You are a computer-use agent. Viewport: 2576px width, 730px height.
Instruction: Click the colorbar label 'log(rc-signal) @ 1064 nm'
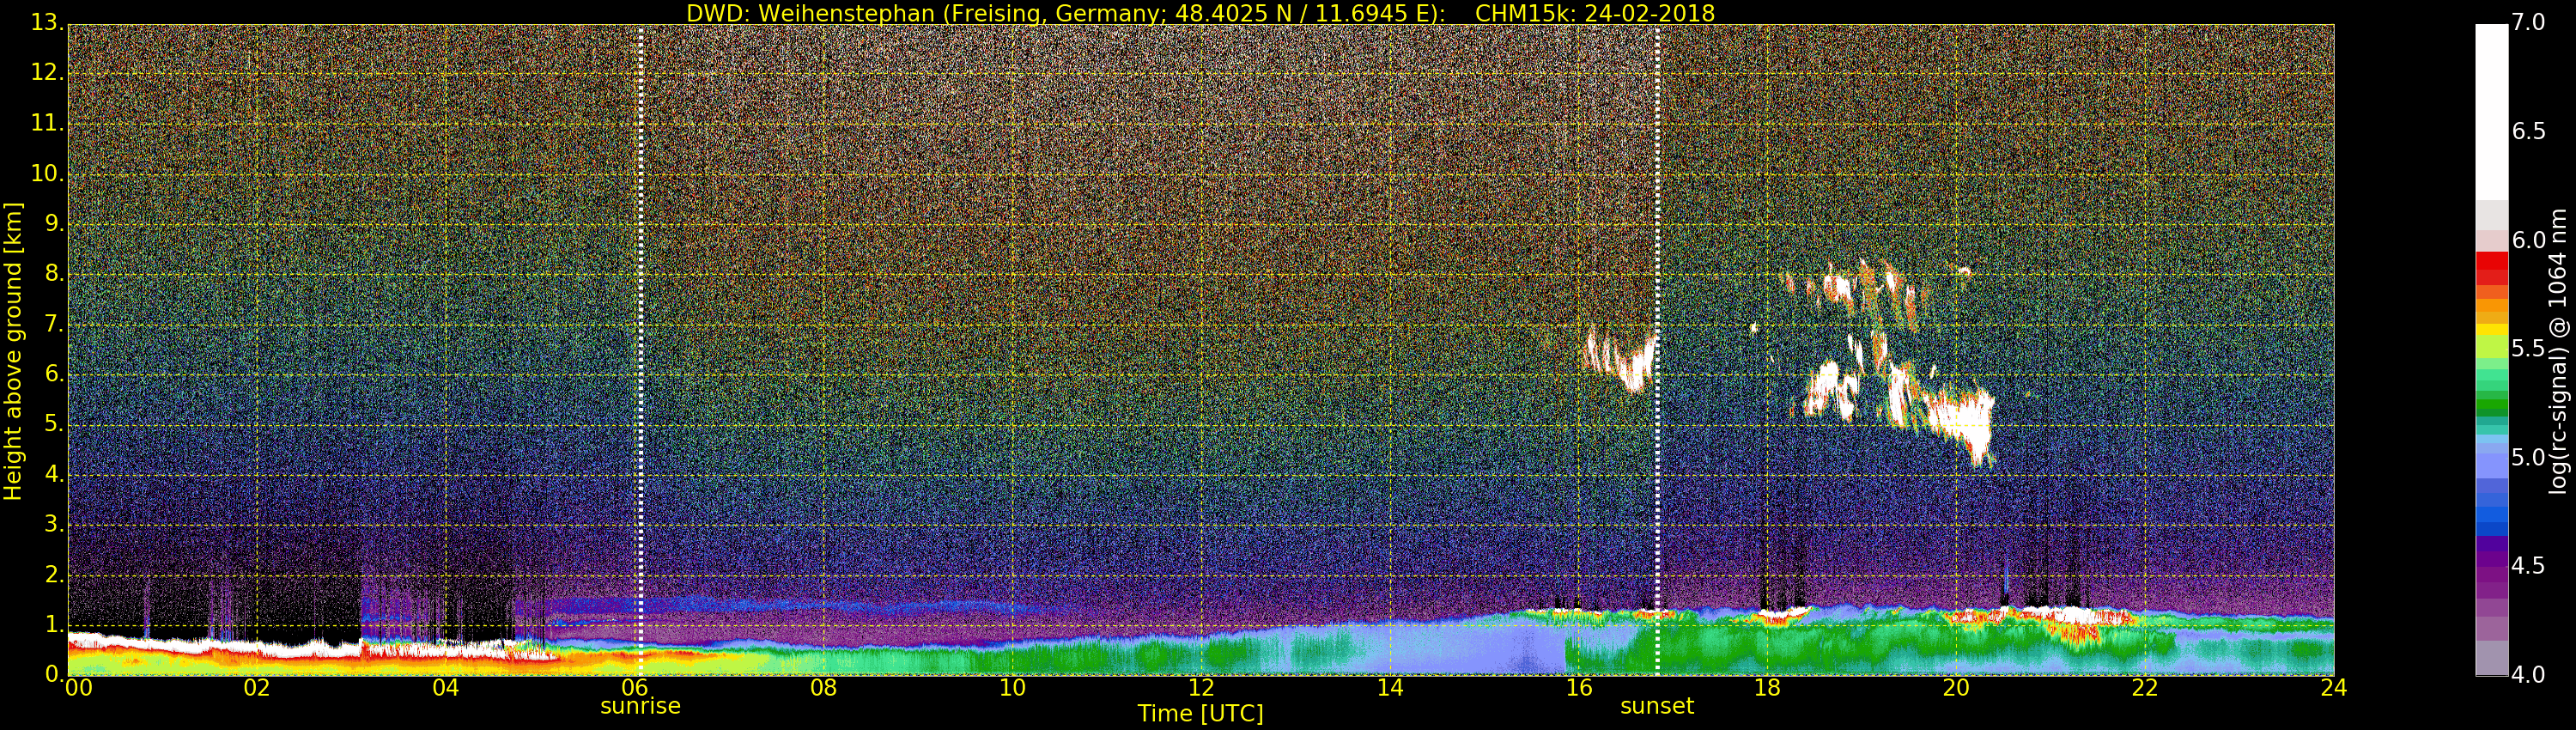(x=2559, y=350)
